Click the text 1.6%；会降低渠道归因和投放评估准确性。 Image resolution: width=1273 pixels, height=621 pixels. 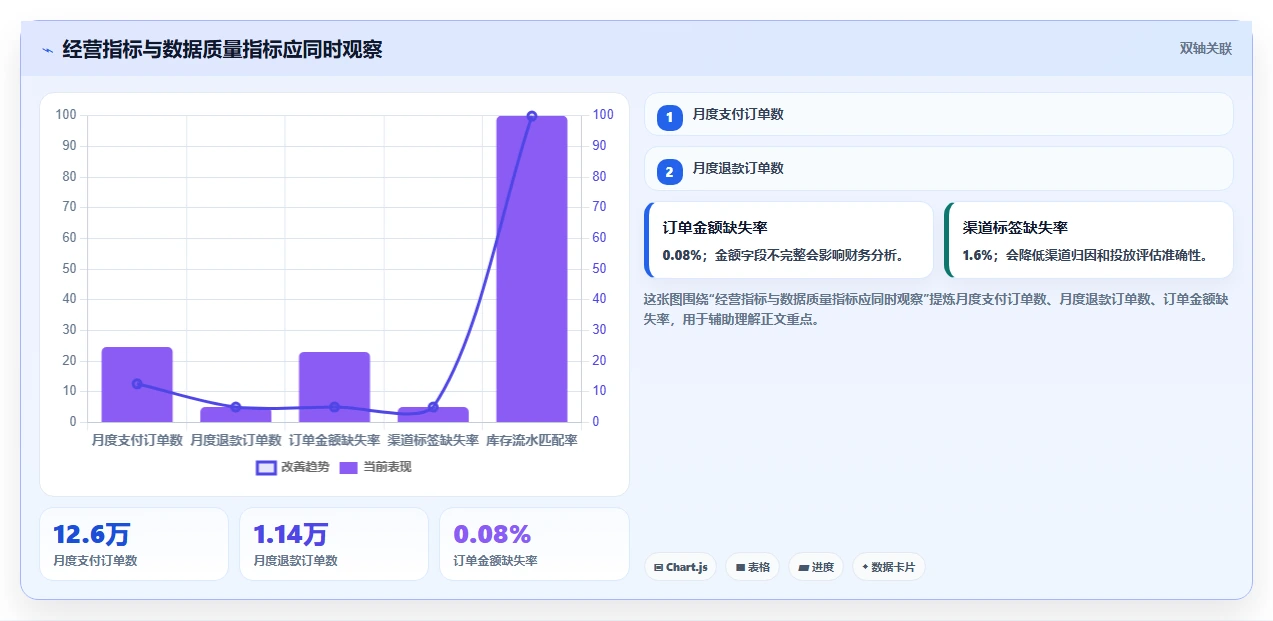(1085, 255)
